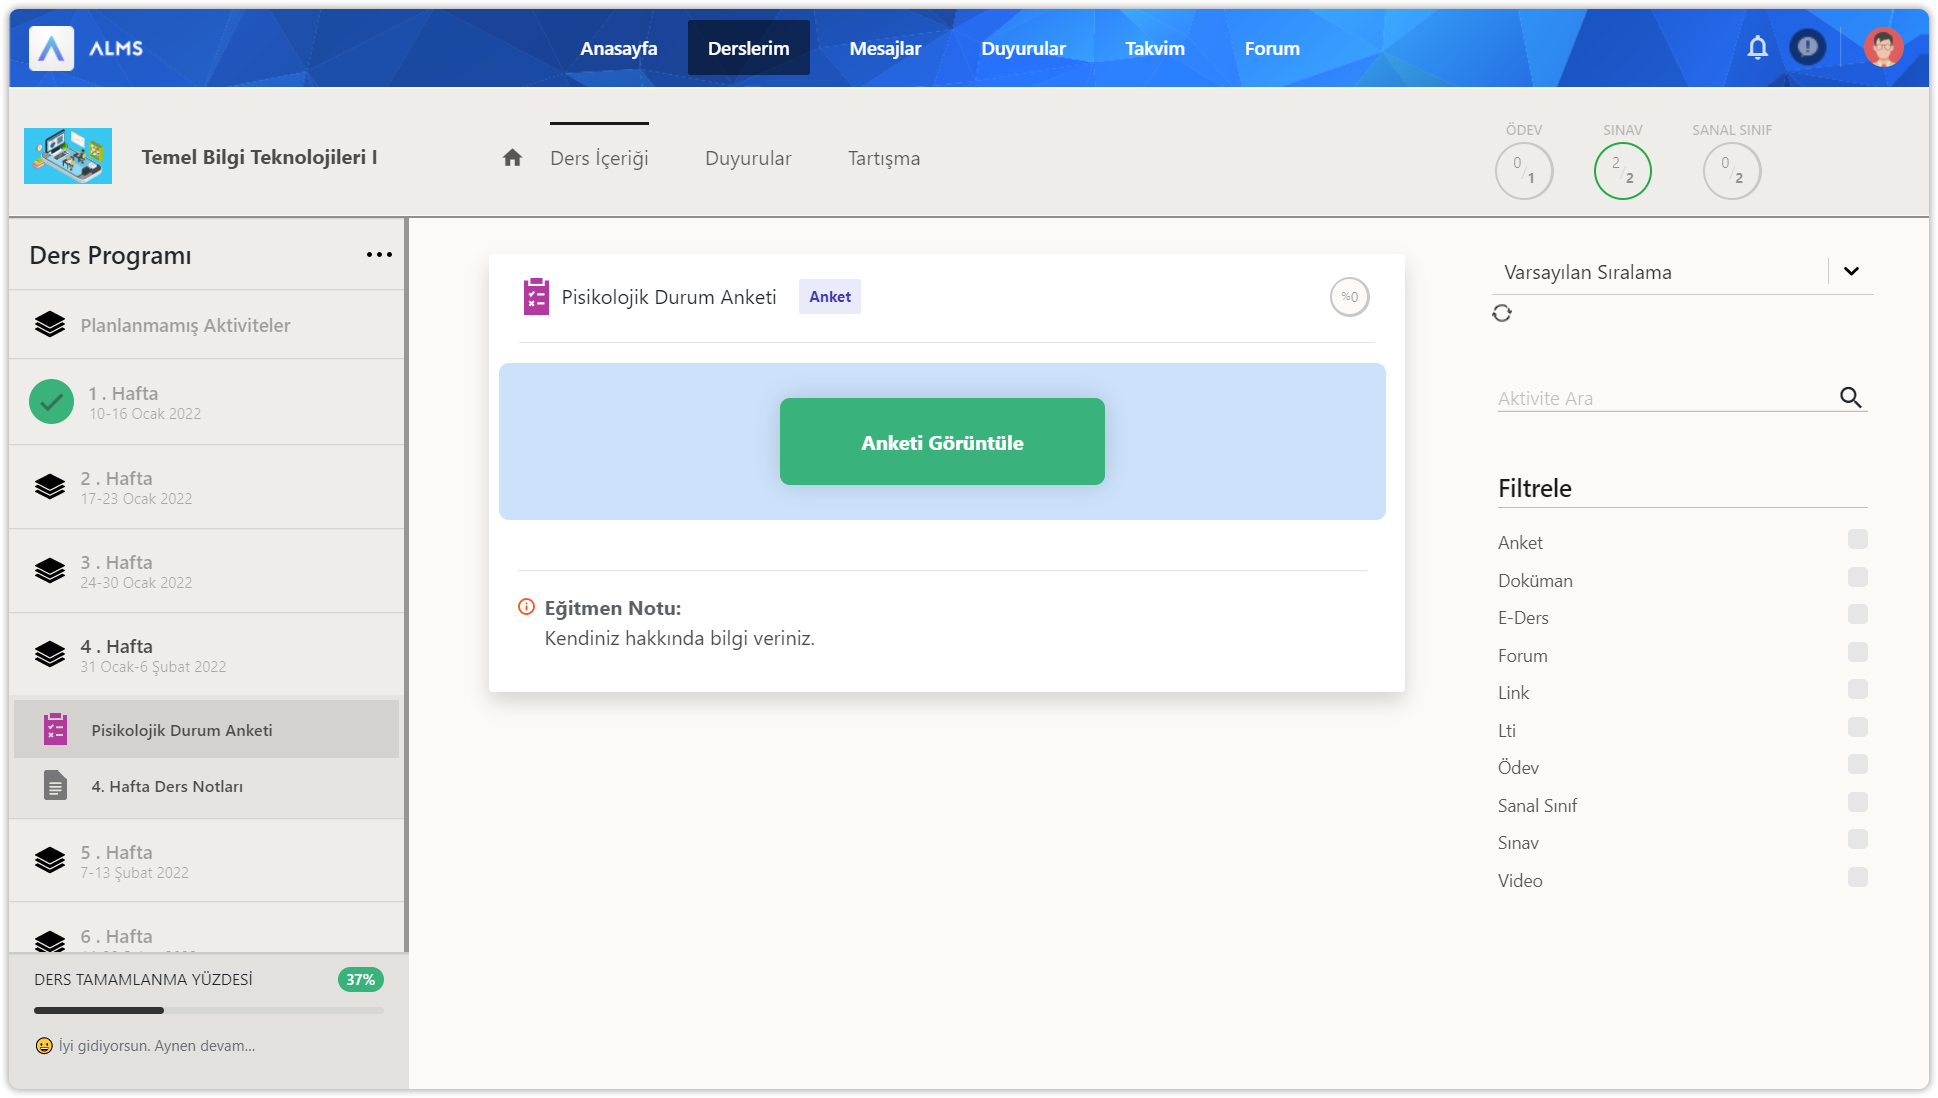This screenshot has height=1098, width=1938.
Task: Enable the Anket filter checkbox
Action: [x=1857, y=540]
